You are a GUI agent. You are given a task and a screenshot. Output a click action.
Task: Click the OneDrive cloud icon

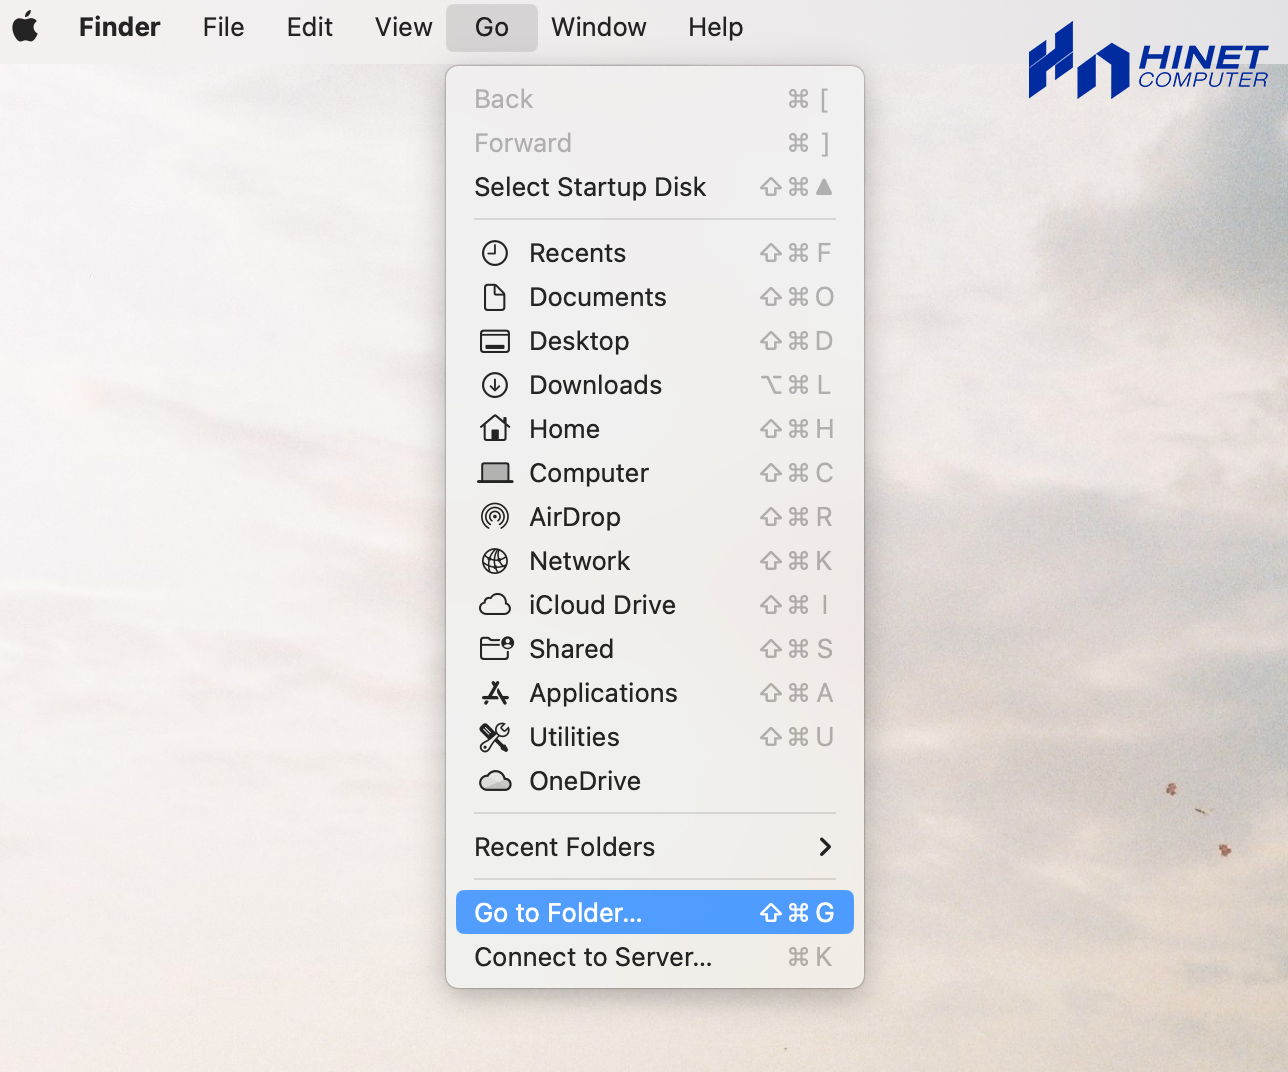coord(495,781)
